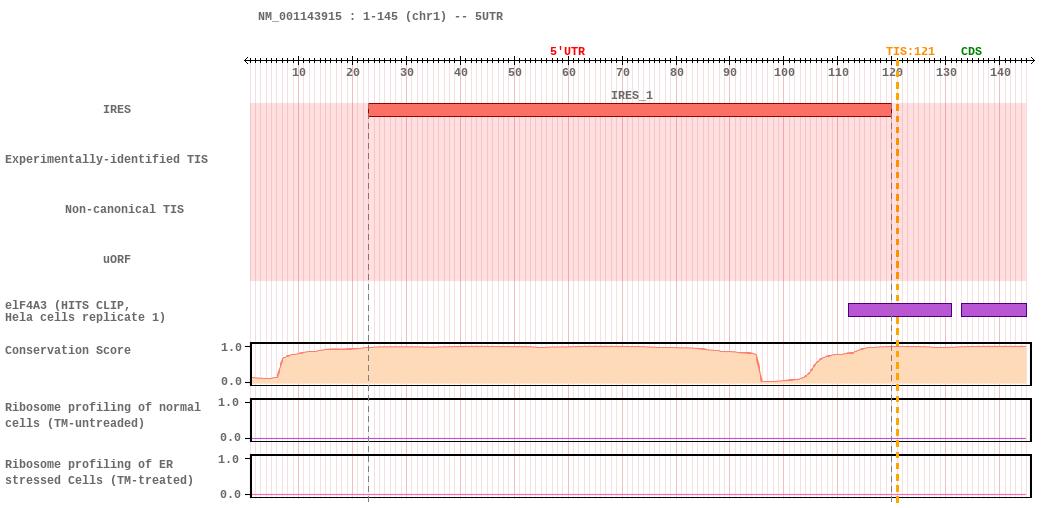Viewport: 1050px width, 508px height.
Task: Click the IRES_1 red bar
Action: point(629,110)
